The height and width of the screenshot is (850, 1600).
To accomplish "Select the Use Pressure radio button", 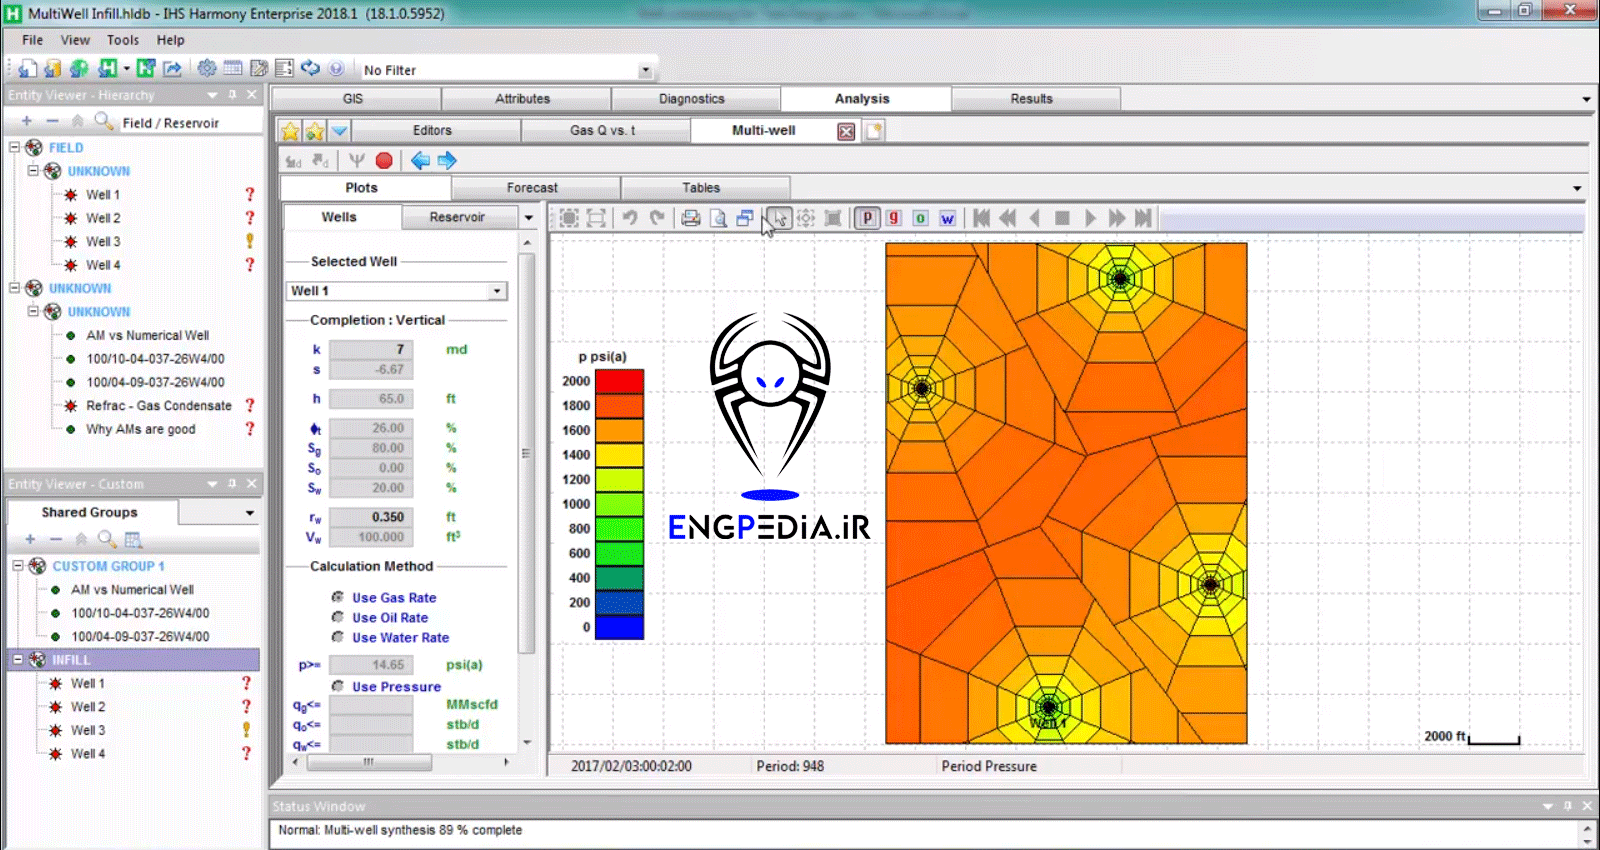I will pos(338,686).
